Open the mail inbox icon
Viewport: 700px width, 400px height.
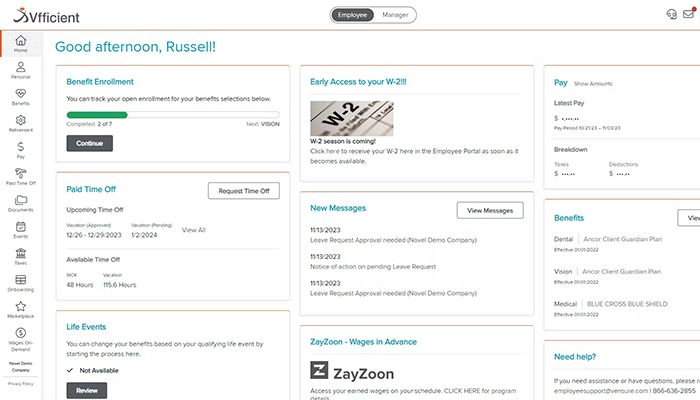688,15
